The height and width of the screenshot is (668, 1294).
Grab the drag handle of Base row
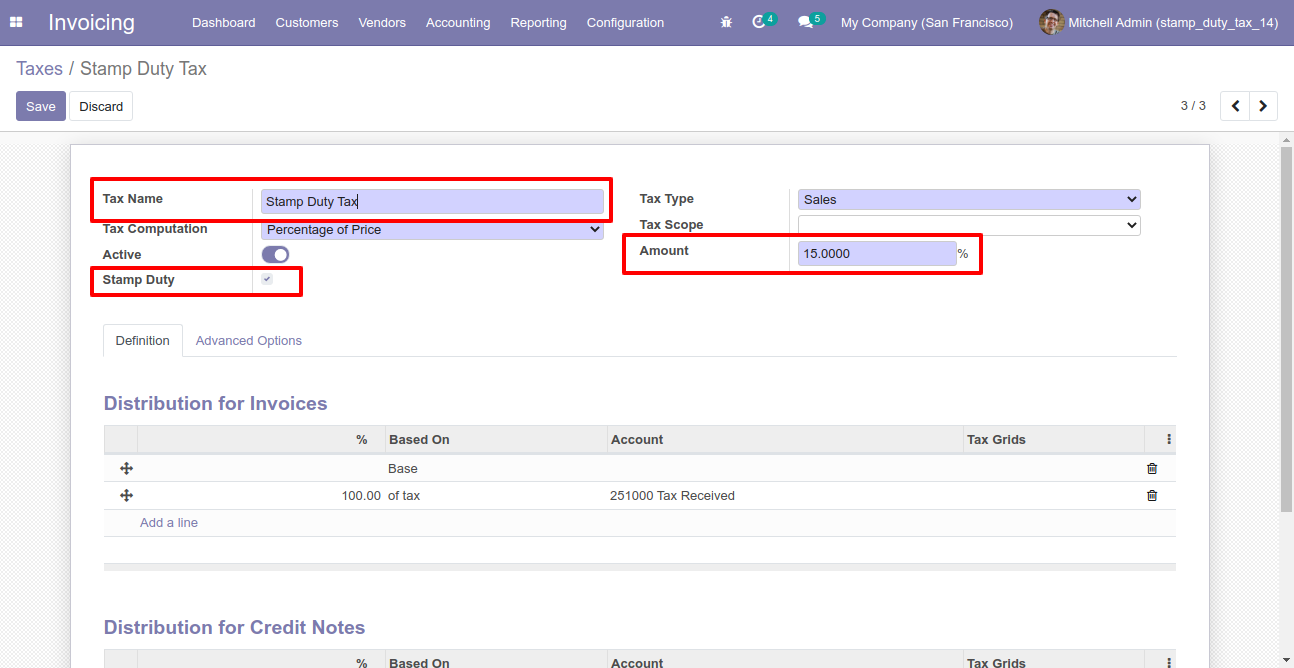pos(127,468)
